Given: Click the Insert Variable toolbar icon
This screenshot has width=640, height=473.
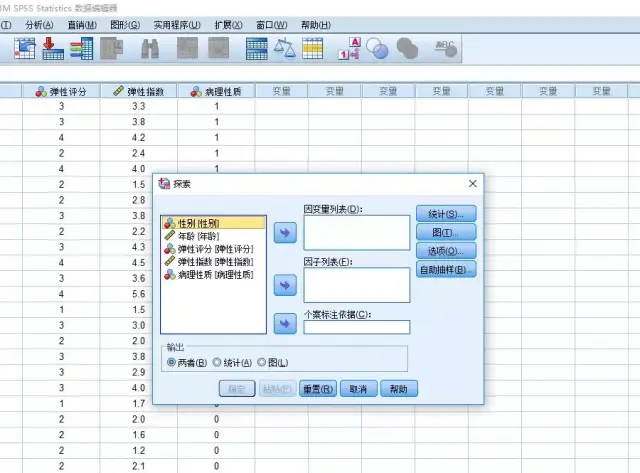Looking at the screenshot, I should pyautogui.click(x=218, y=49).
